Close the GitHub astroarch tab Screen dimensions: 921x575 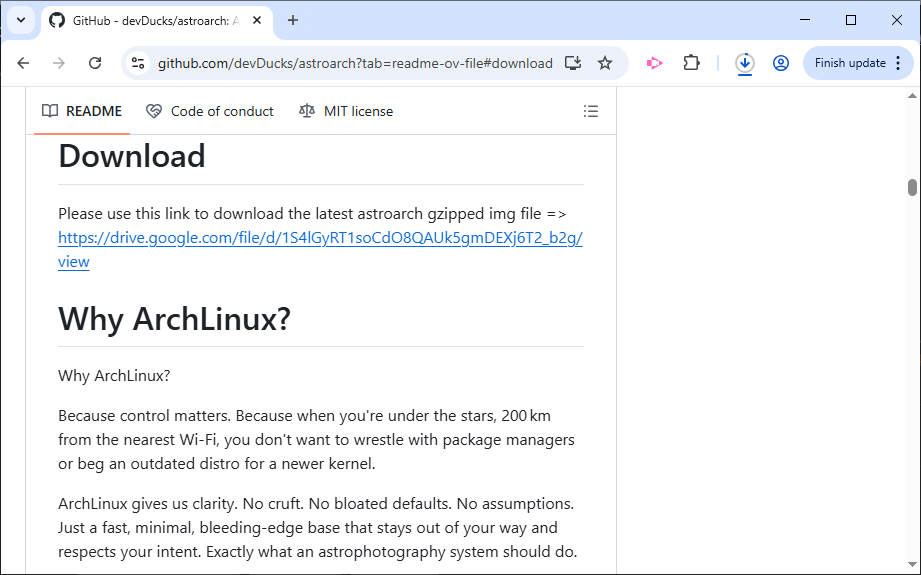[257, 21]
